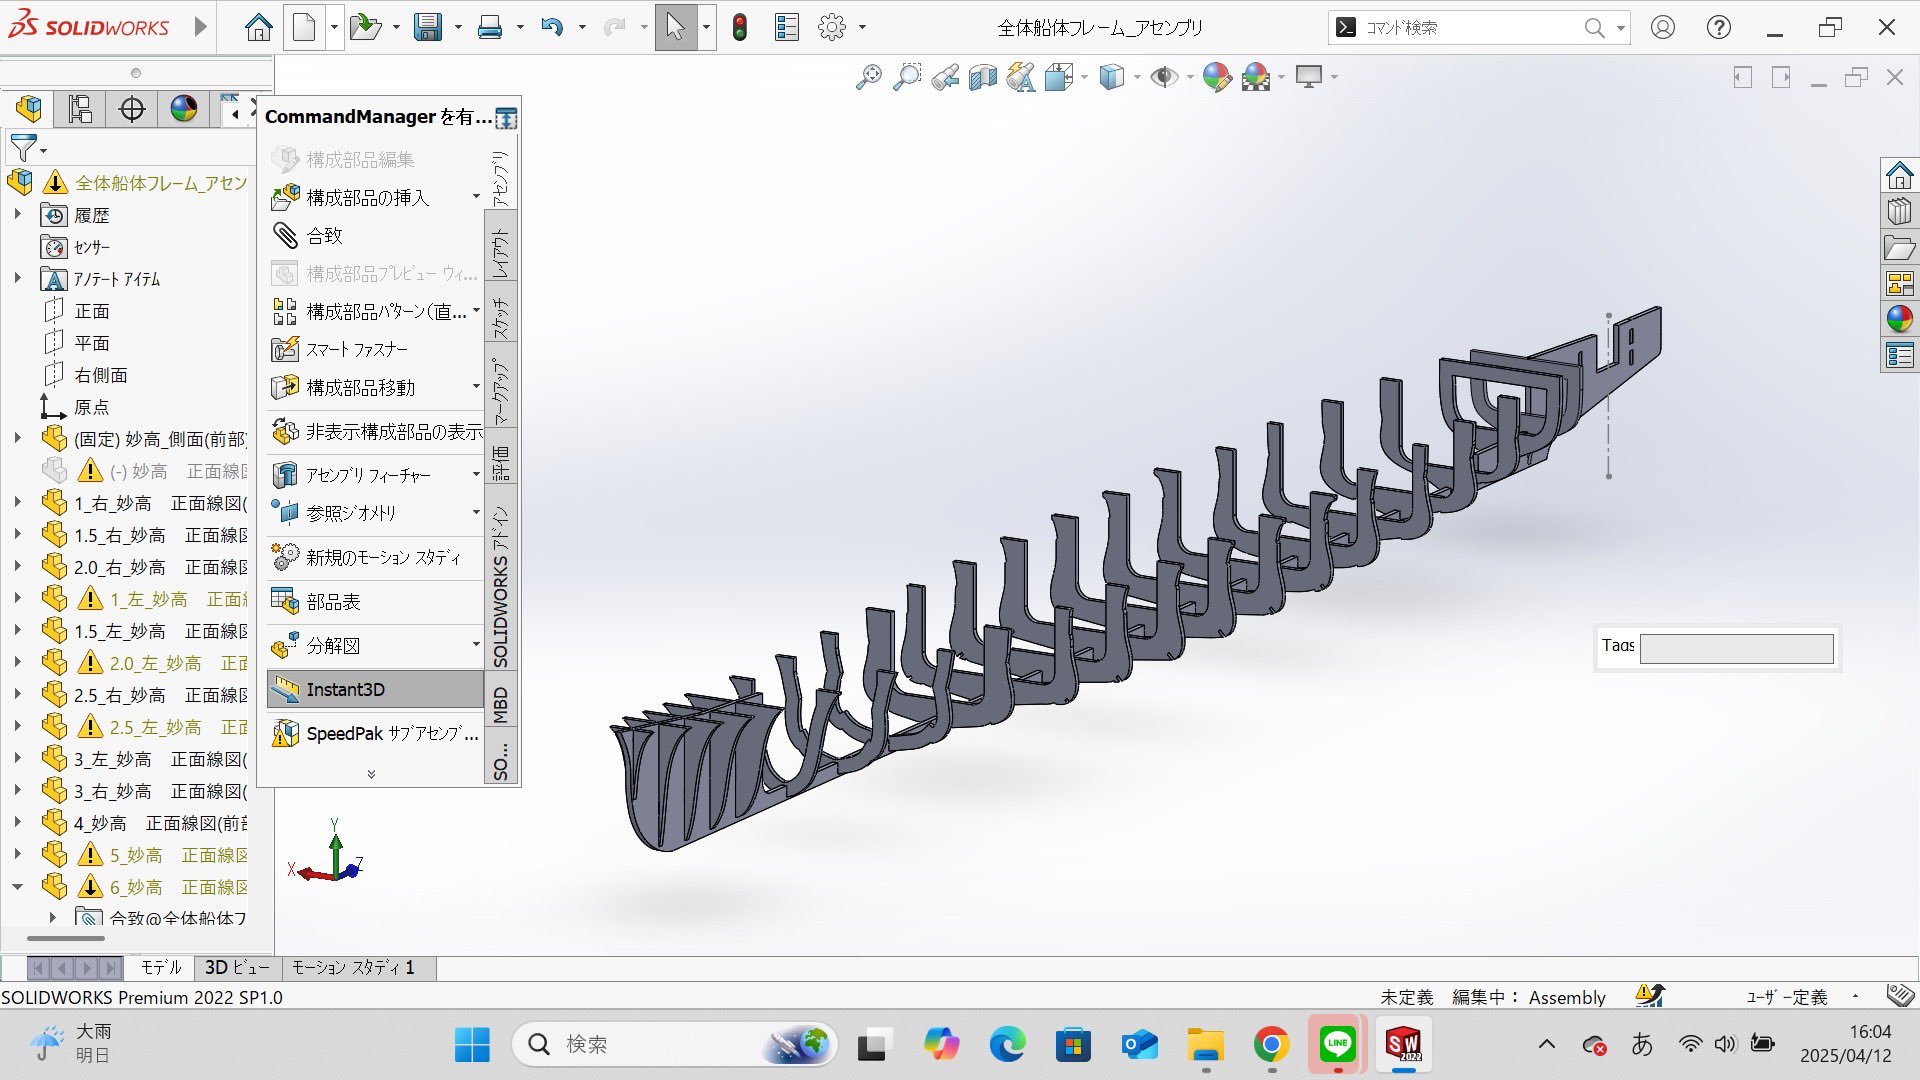The image size is (1920, 1080).
Task: Open the 分解図 dropdown arrow
Action: point(476,645)
